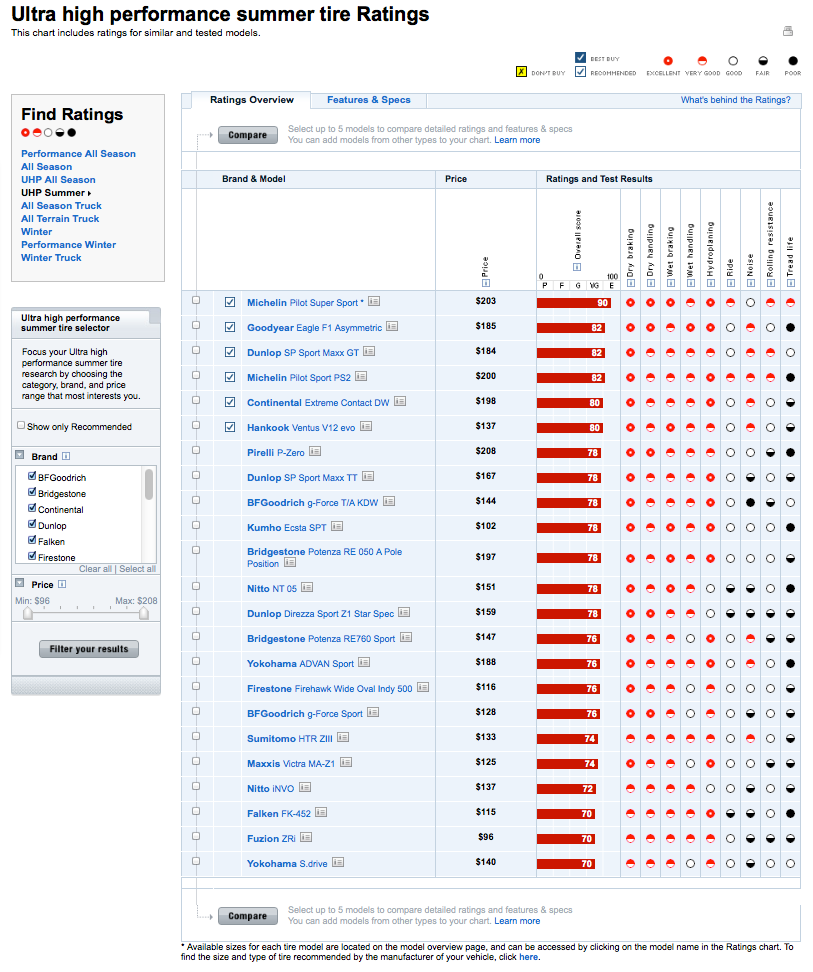813x972 pixels.
Task: Click the maximum price slider handle
Action: click(144, 613)
